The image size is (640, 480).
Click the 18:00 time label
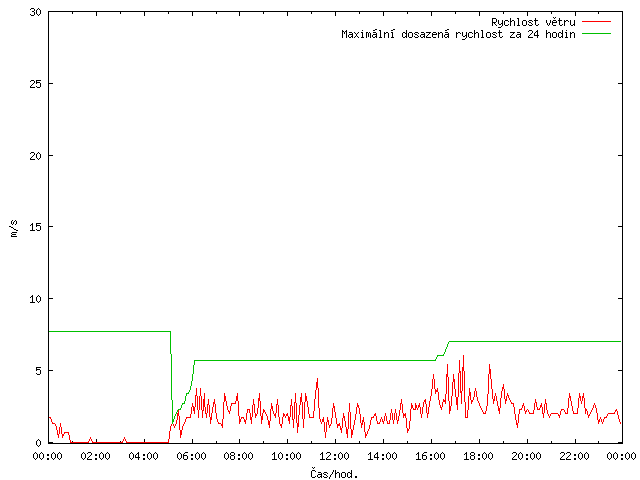pos(478,456)
